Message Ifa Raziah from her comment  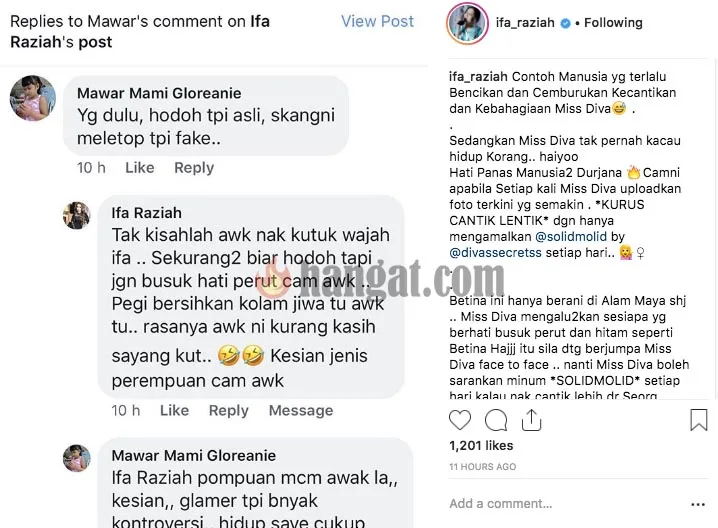point(301,410)
